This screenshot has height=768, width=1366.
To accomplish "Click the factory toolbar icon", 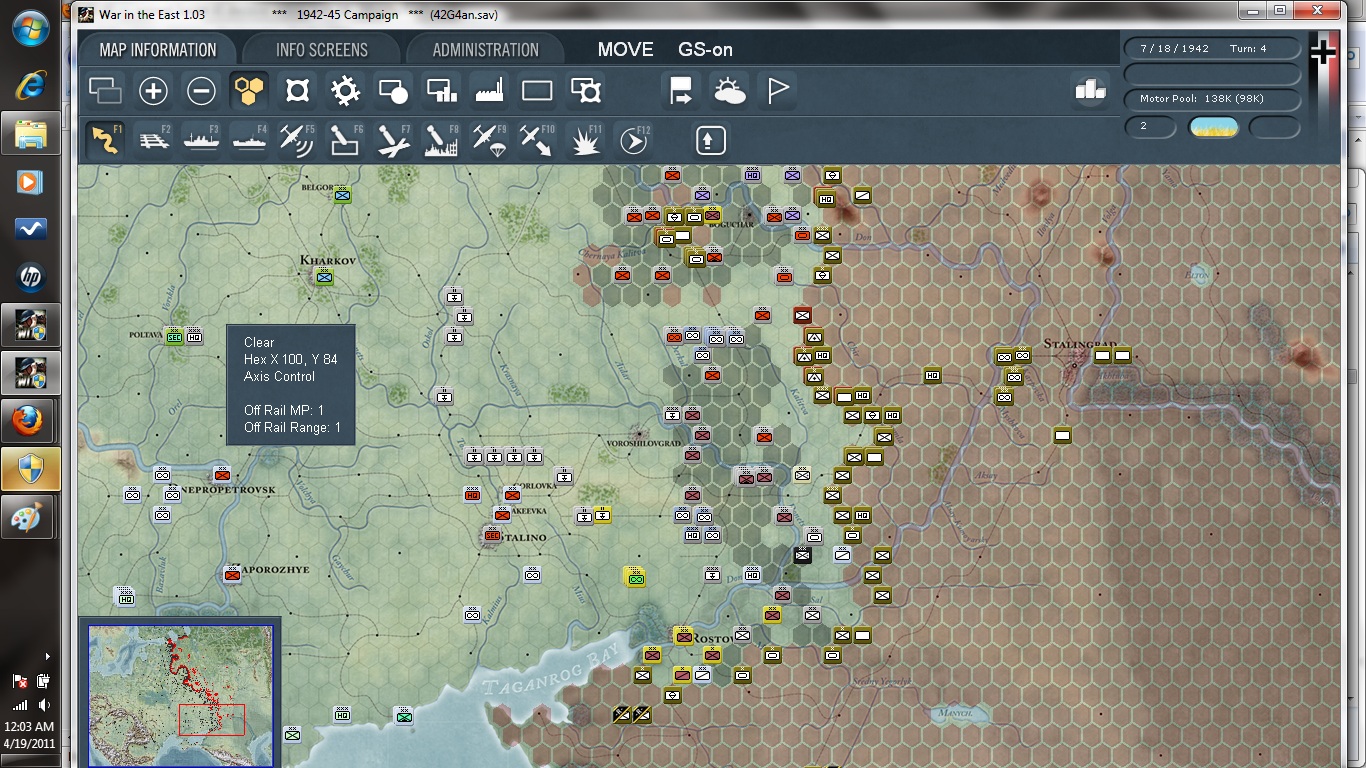I will 489,91.
